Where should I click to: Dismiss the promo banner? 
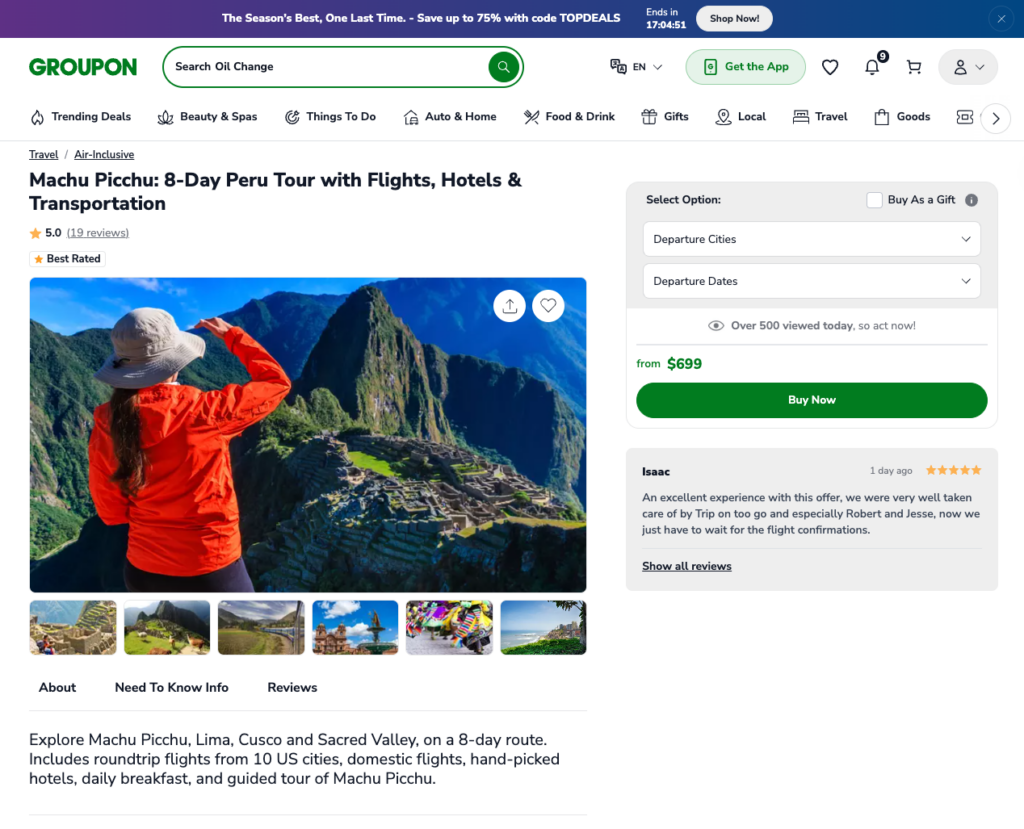tap(1001, 18)
